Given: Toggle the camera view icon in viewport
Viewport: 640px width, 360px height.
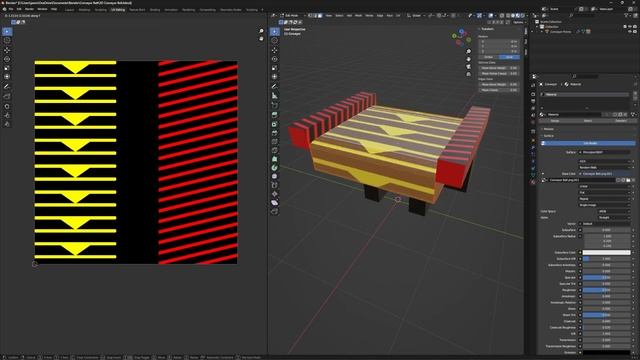Looking at the screenshot, I should click(469, 67).
